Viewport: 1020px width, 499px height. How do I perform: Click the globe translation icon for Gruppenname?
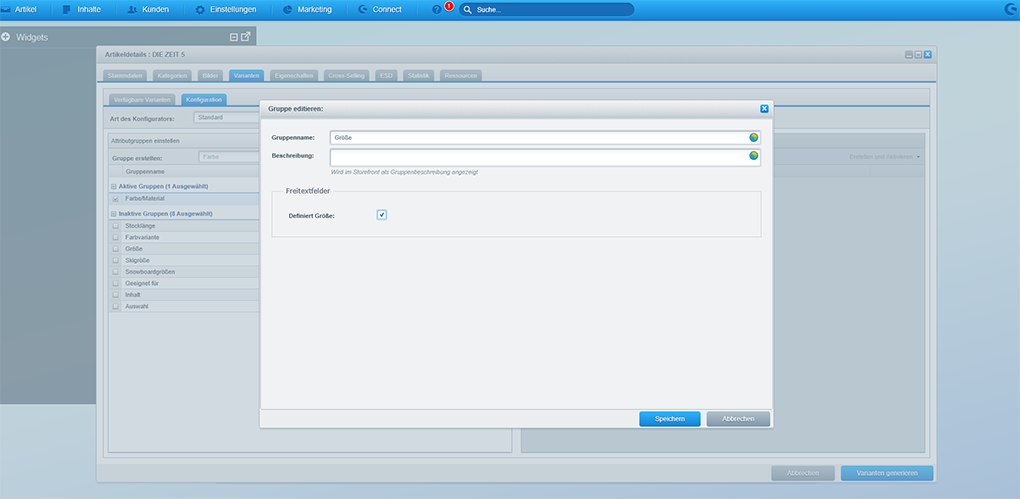pos(754,137)
